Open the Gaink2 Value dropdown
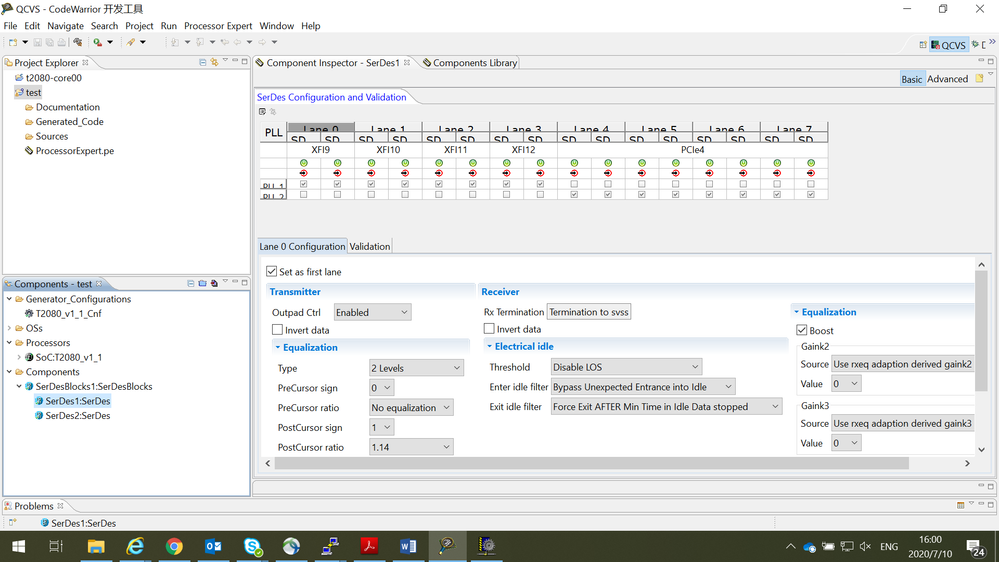Image resolution: width=999 pixels, height=562 pixels. [846, 384]
